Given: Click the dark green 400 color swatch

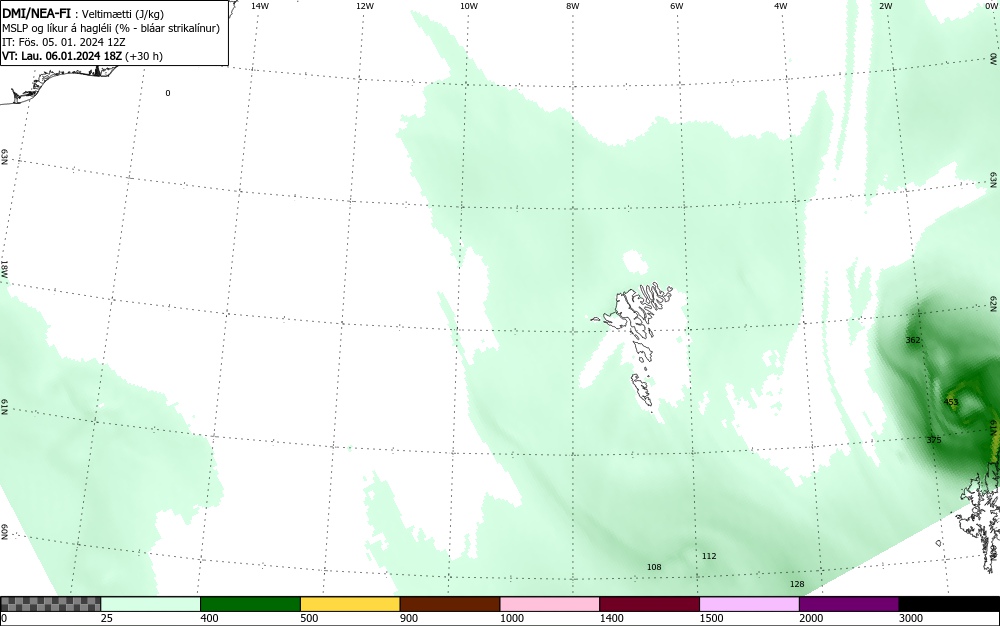Looking at the screenshot, I should (250, 604).
